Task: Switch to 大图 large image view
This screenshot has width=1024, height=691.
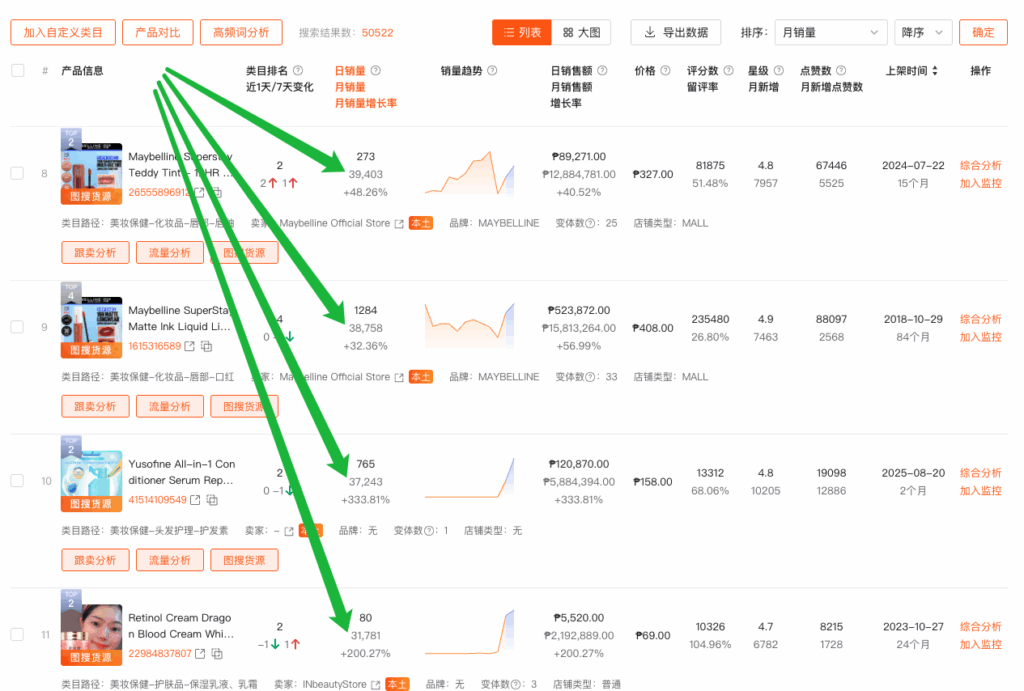Action: click(581, 33)
